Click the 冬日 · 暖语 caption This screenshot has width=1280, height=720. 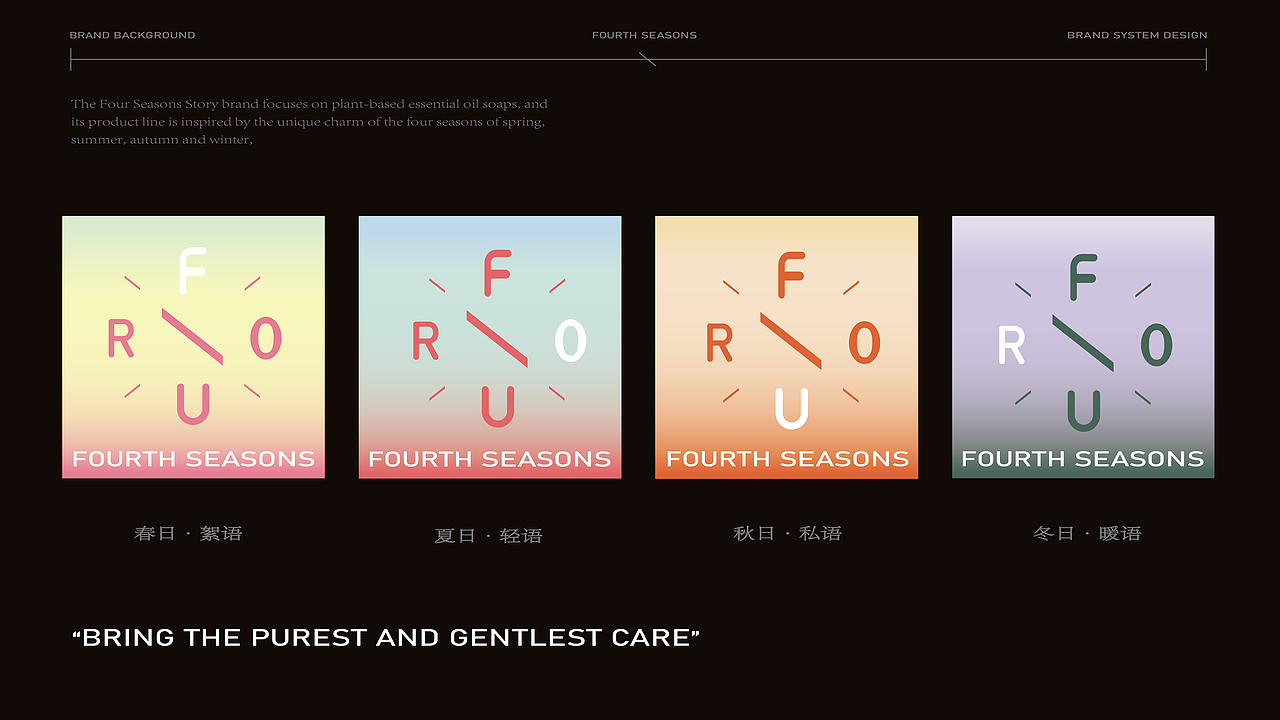tap(1087, 533)
